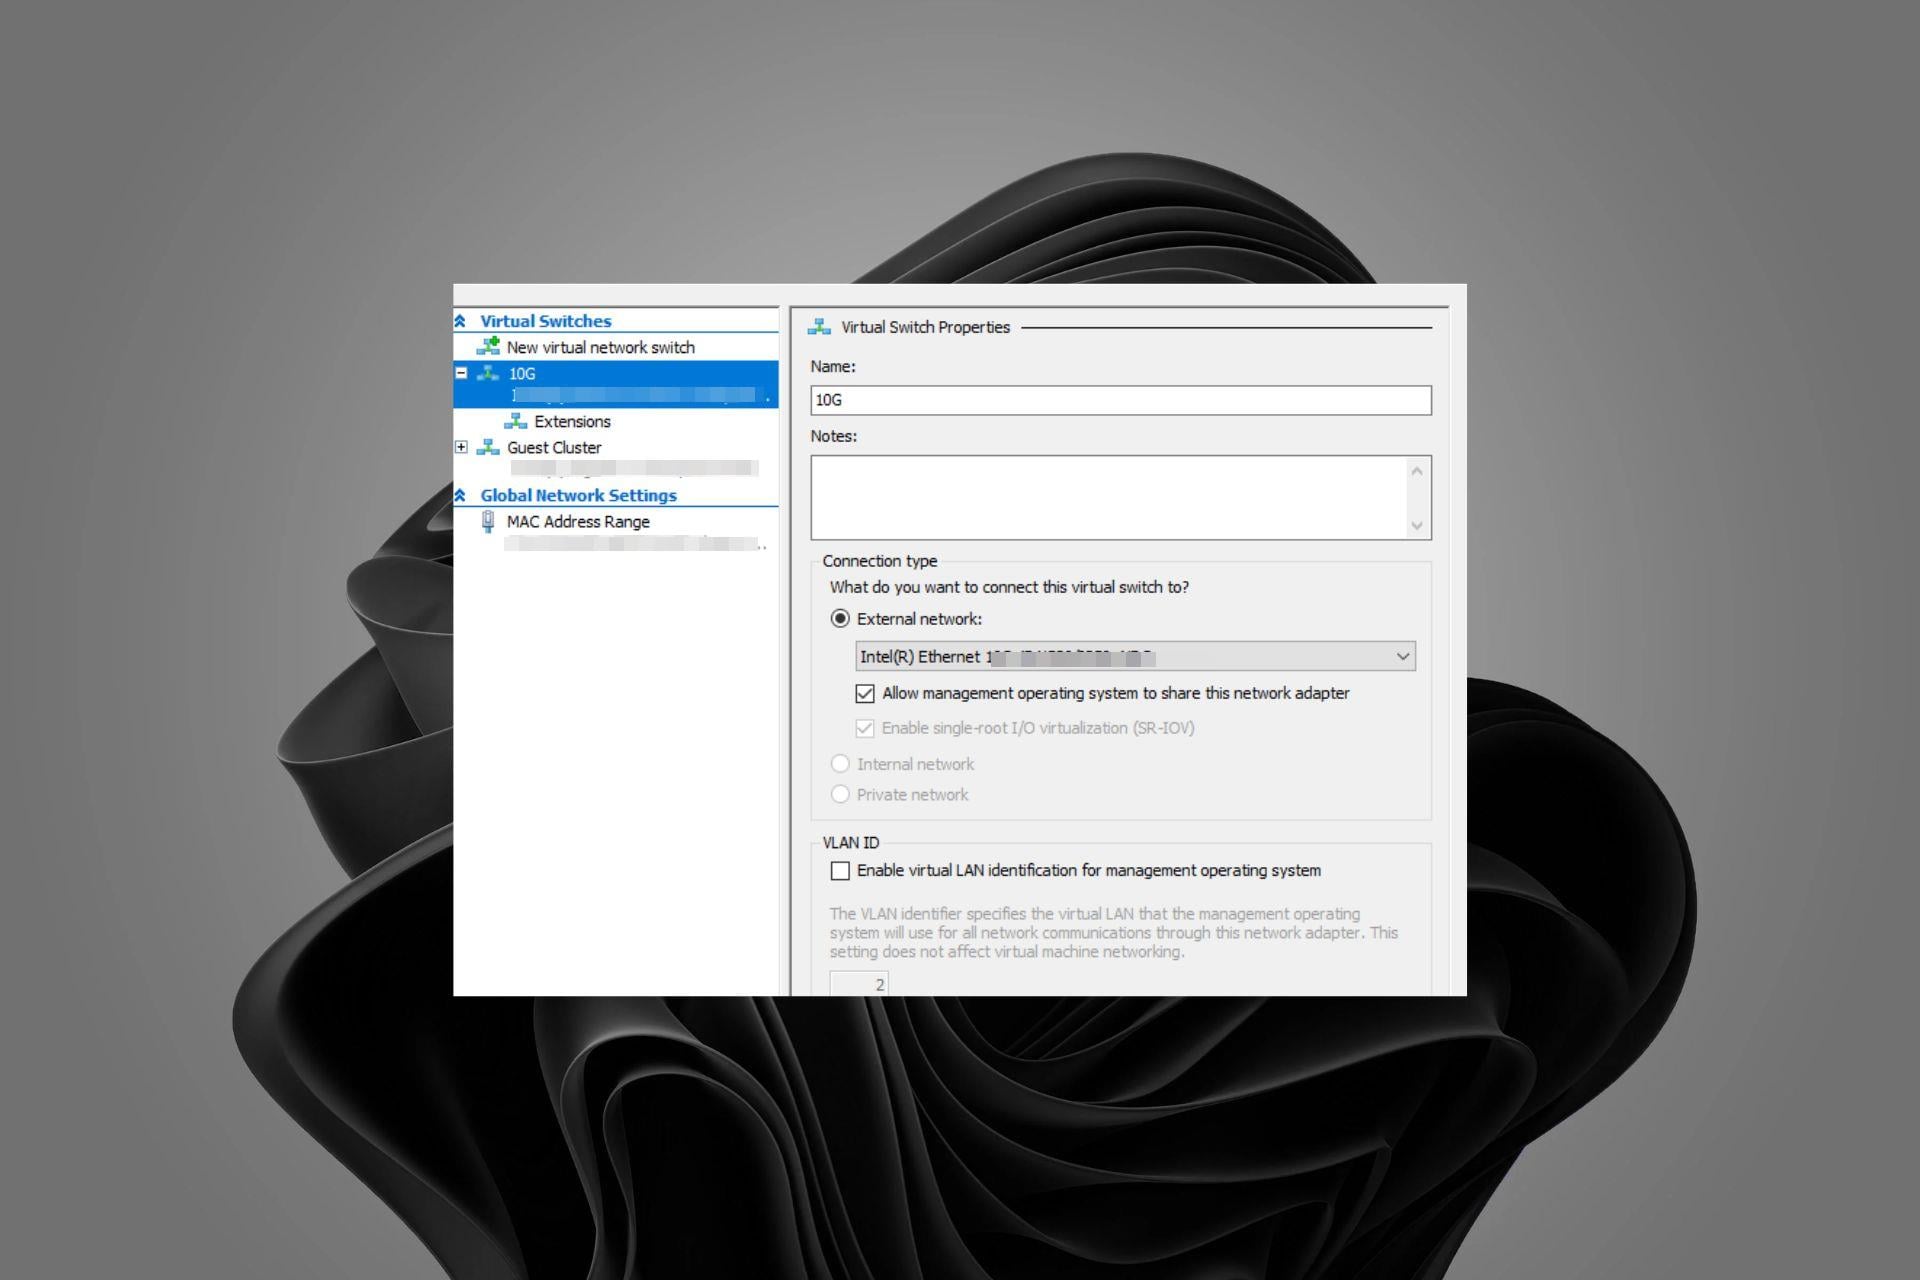
Task: Click the Guest Cluster switch icon
Action: [488, 447]
